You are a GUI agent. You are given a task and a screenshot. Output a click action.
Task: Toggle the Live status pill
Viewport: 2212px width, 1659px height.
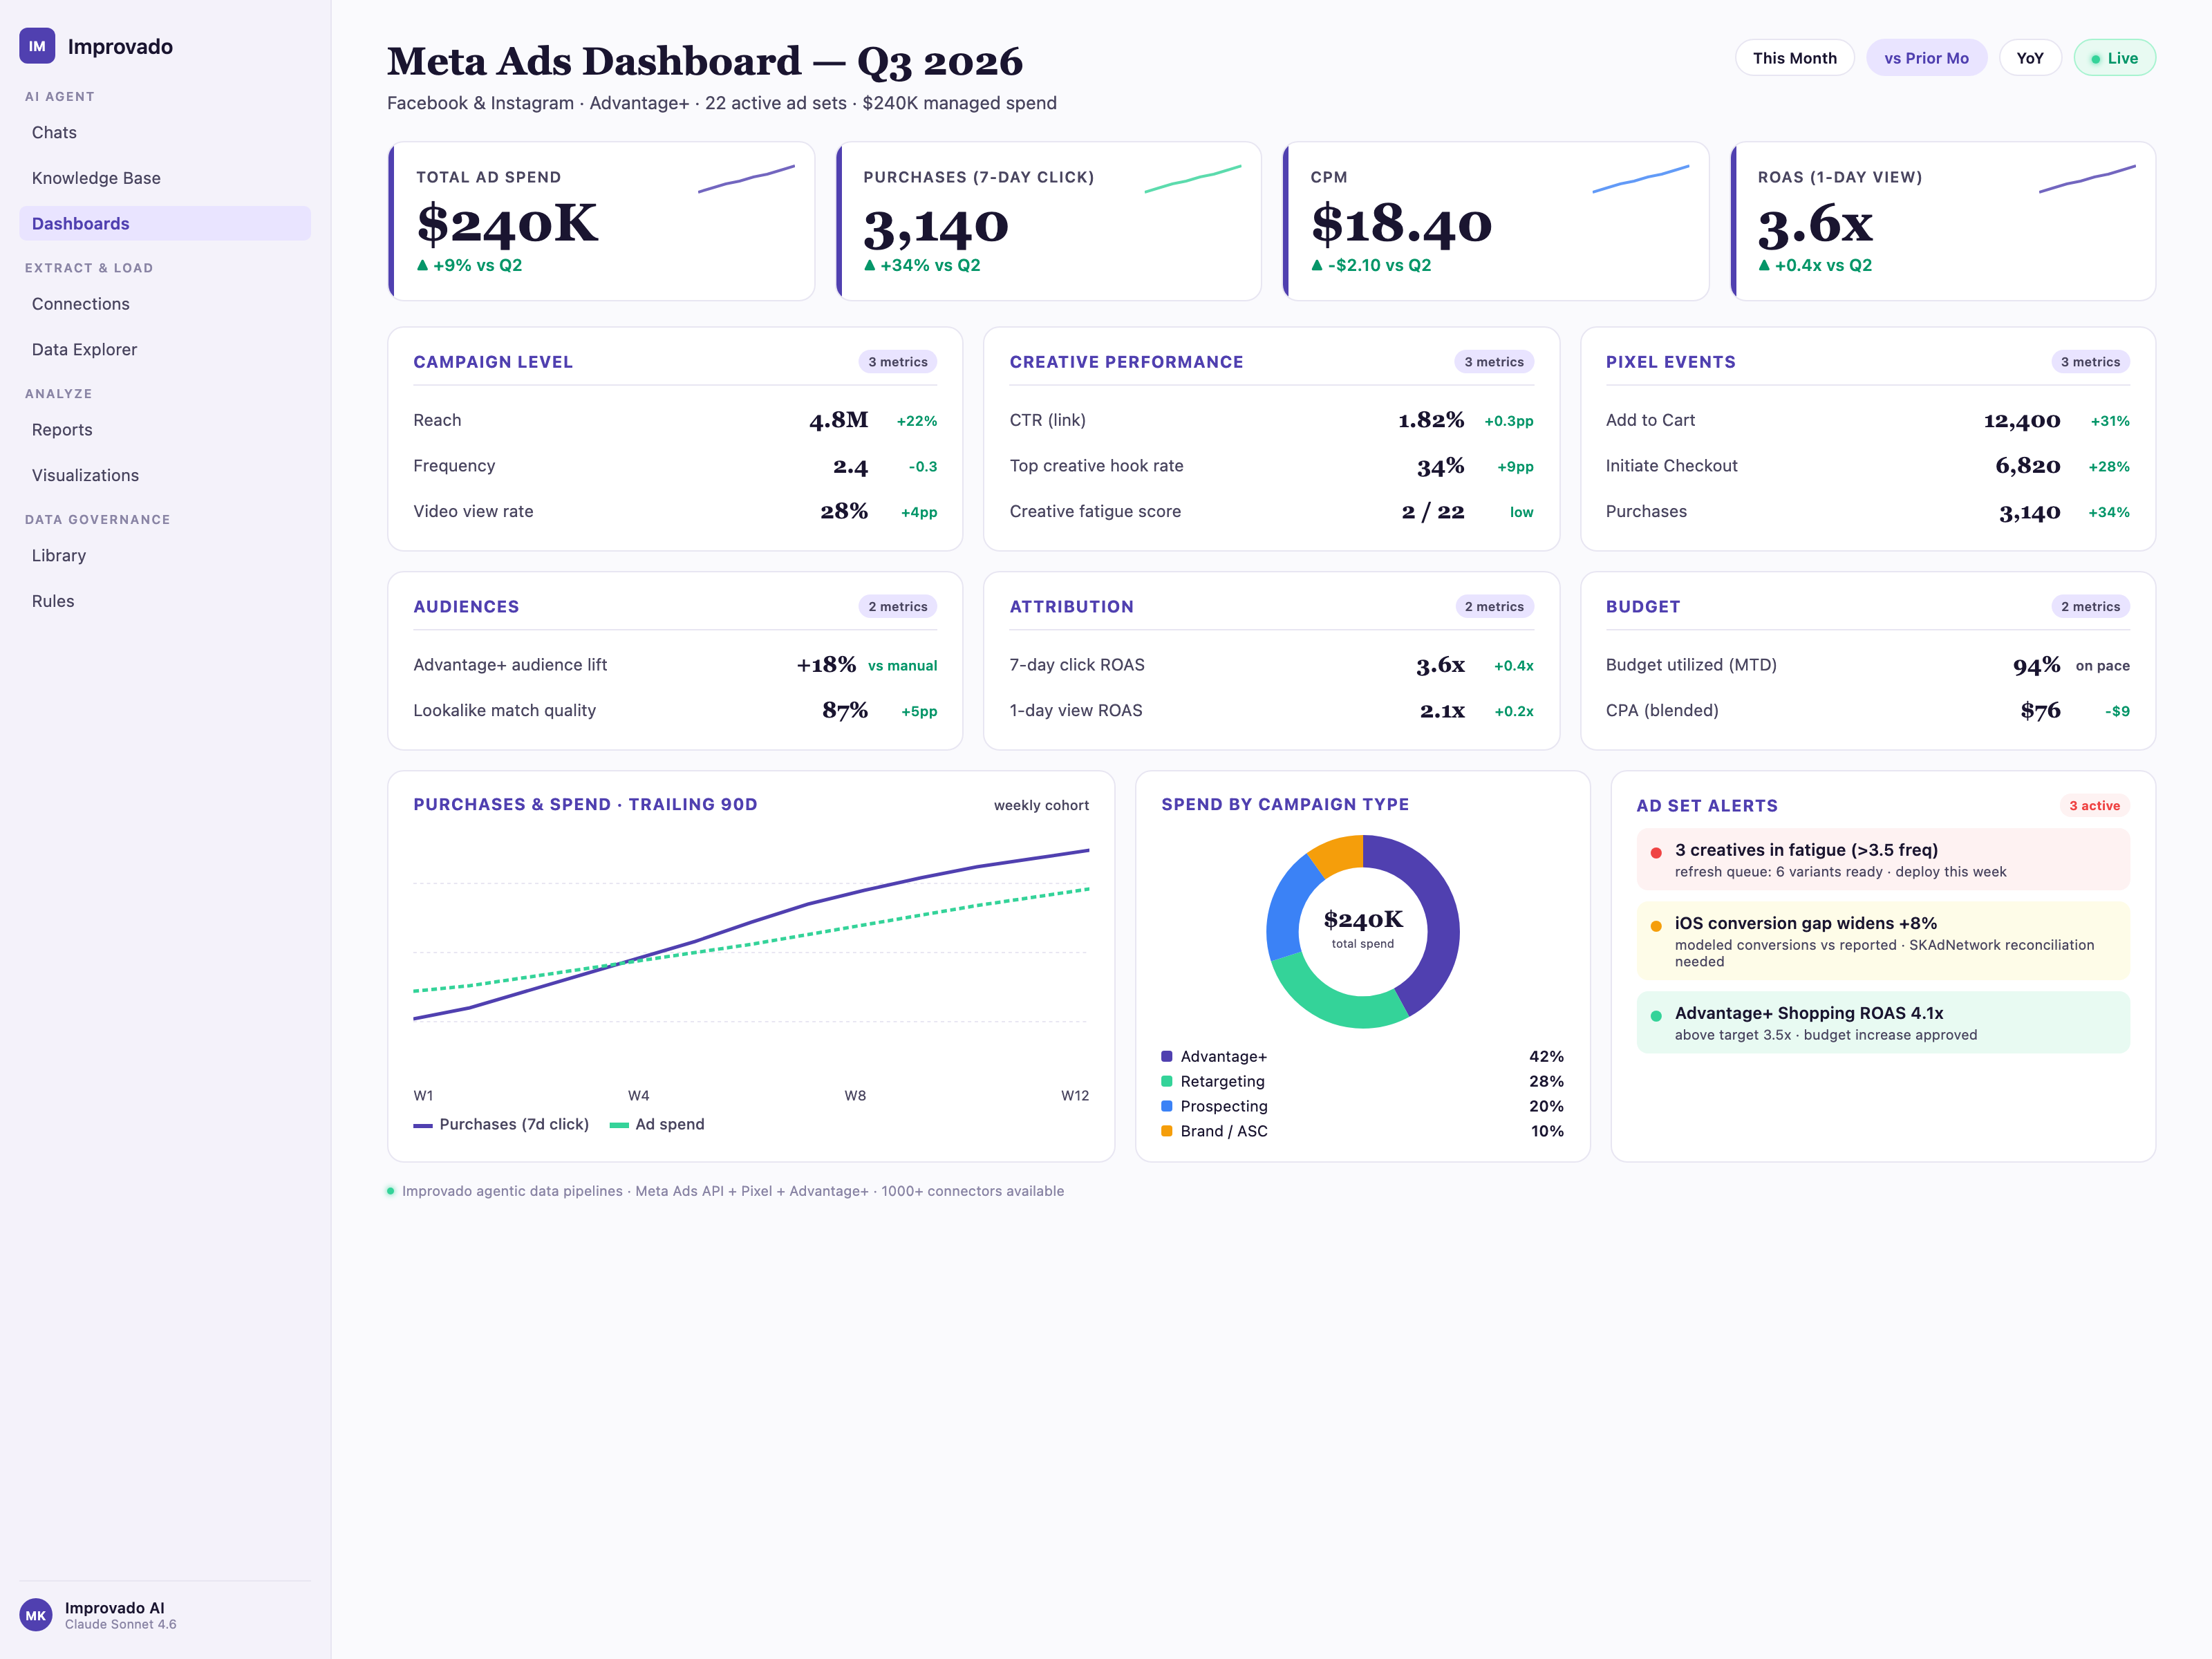tap(2114, 58)
